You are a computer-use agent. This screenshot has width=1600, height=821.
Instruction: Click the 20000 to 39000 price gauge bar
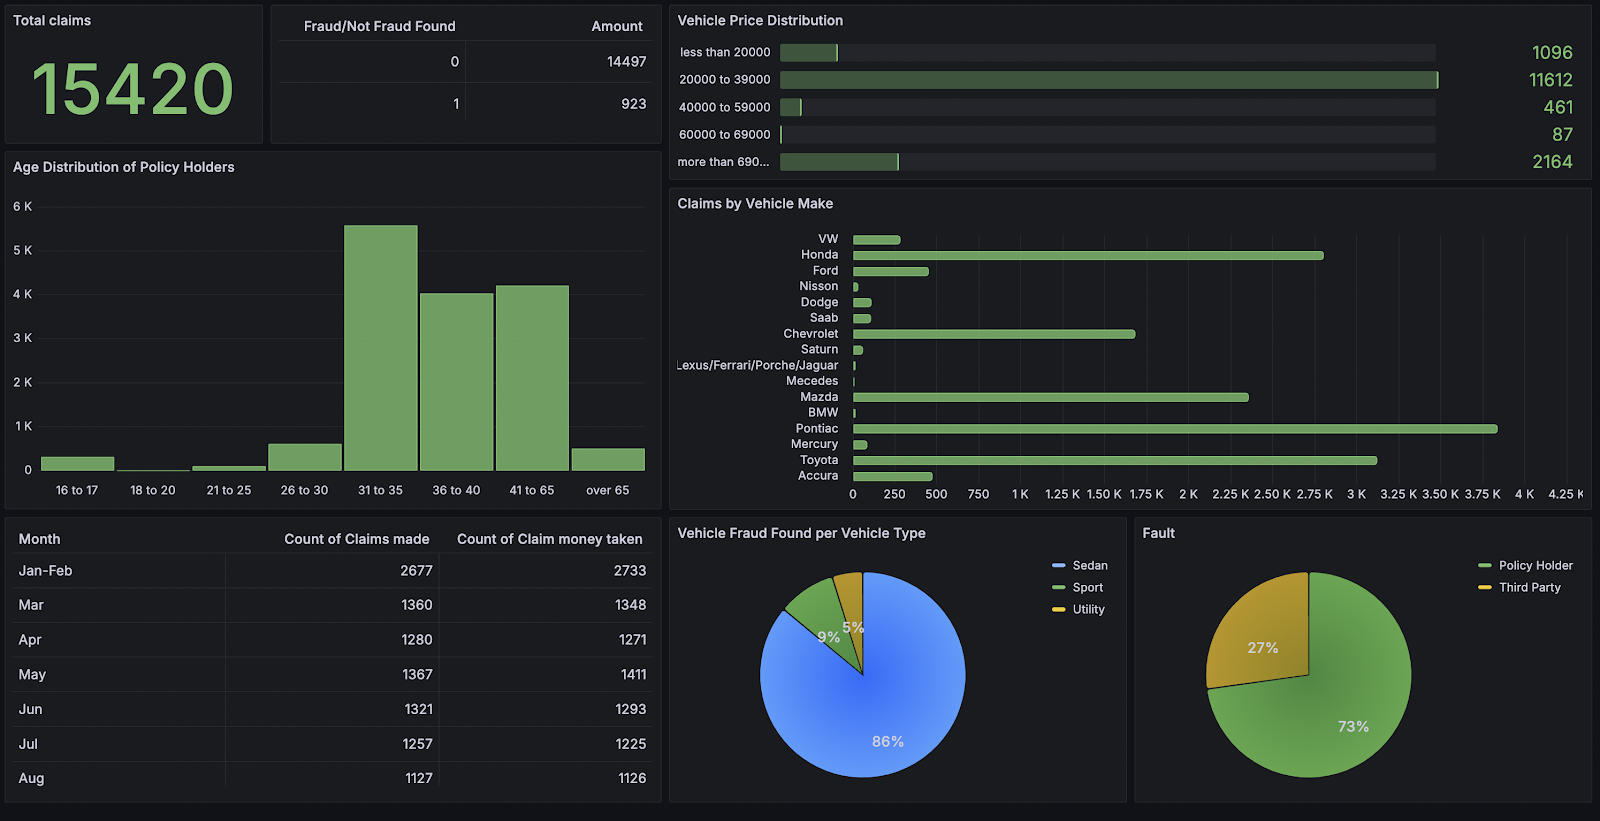tap(1109, 80)
